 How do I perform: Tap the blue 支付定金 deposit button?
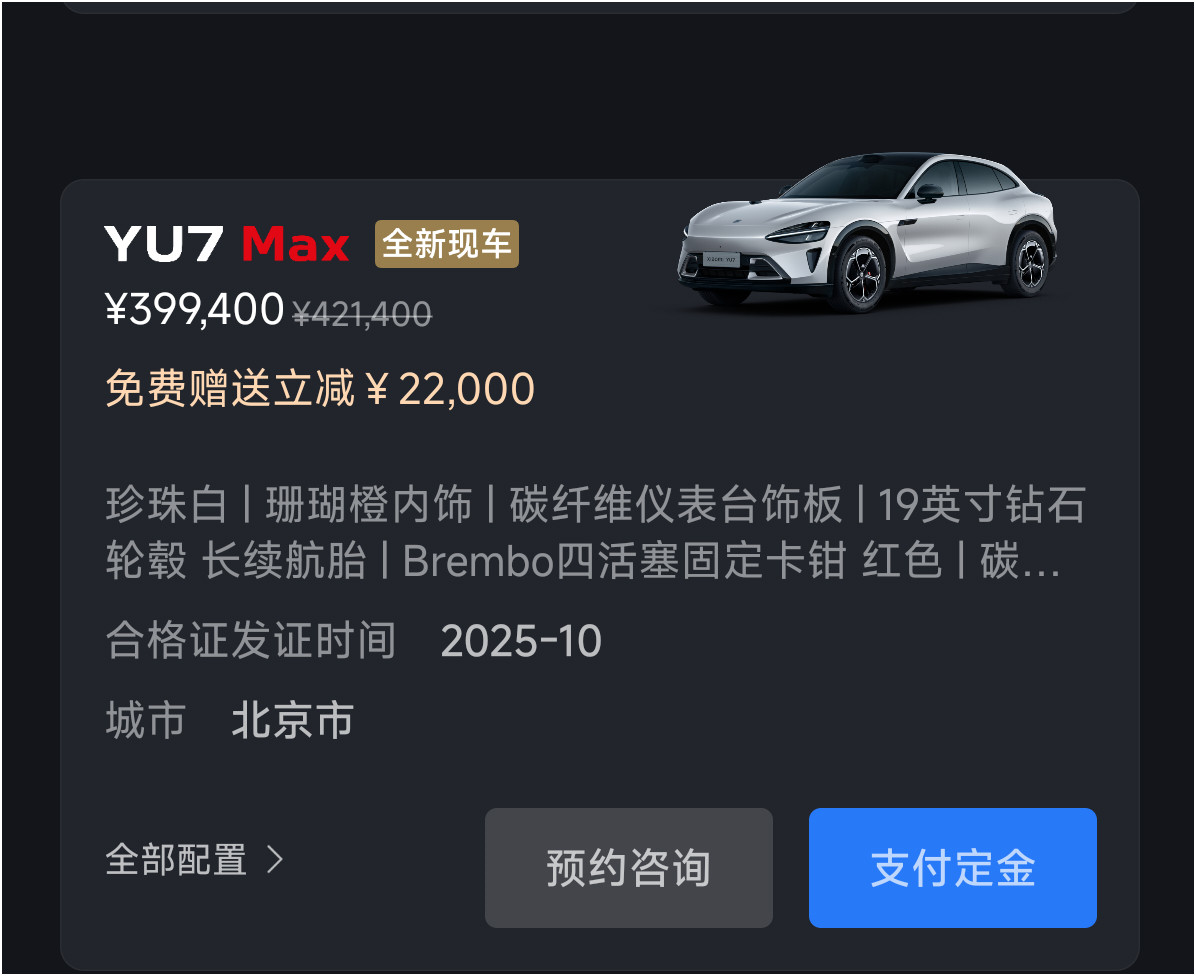953,868
